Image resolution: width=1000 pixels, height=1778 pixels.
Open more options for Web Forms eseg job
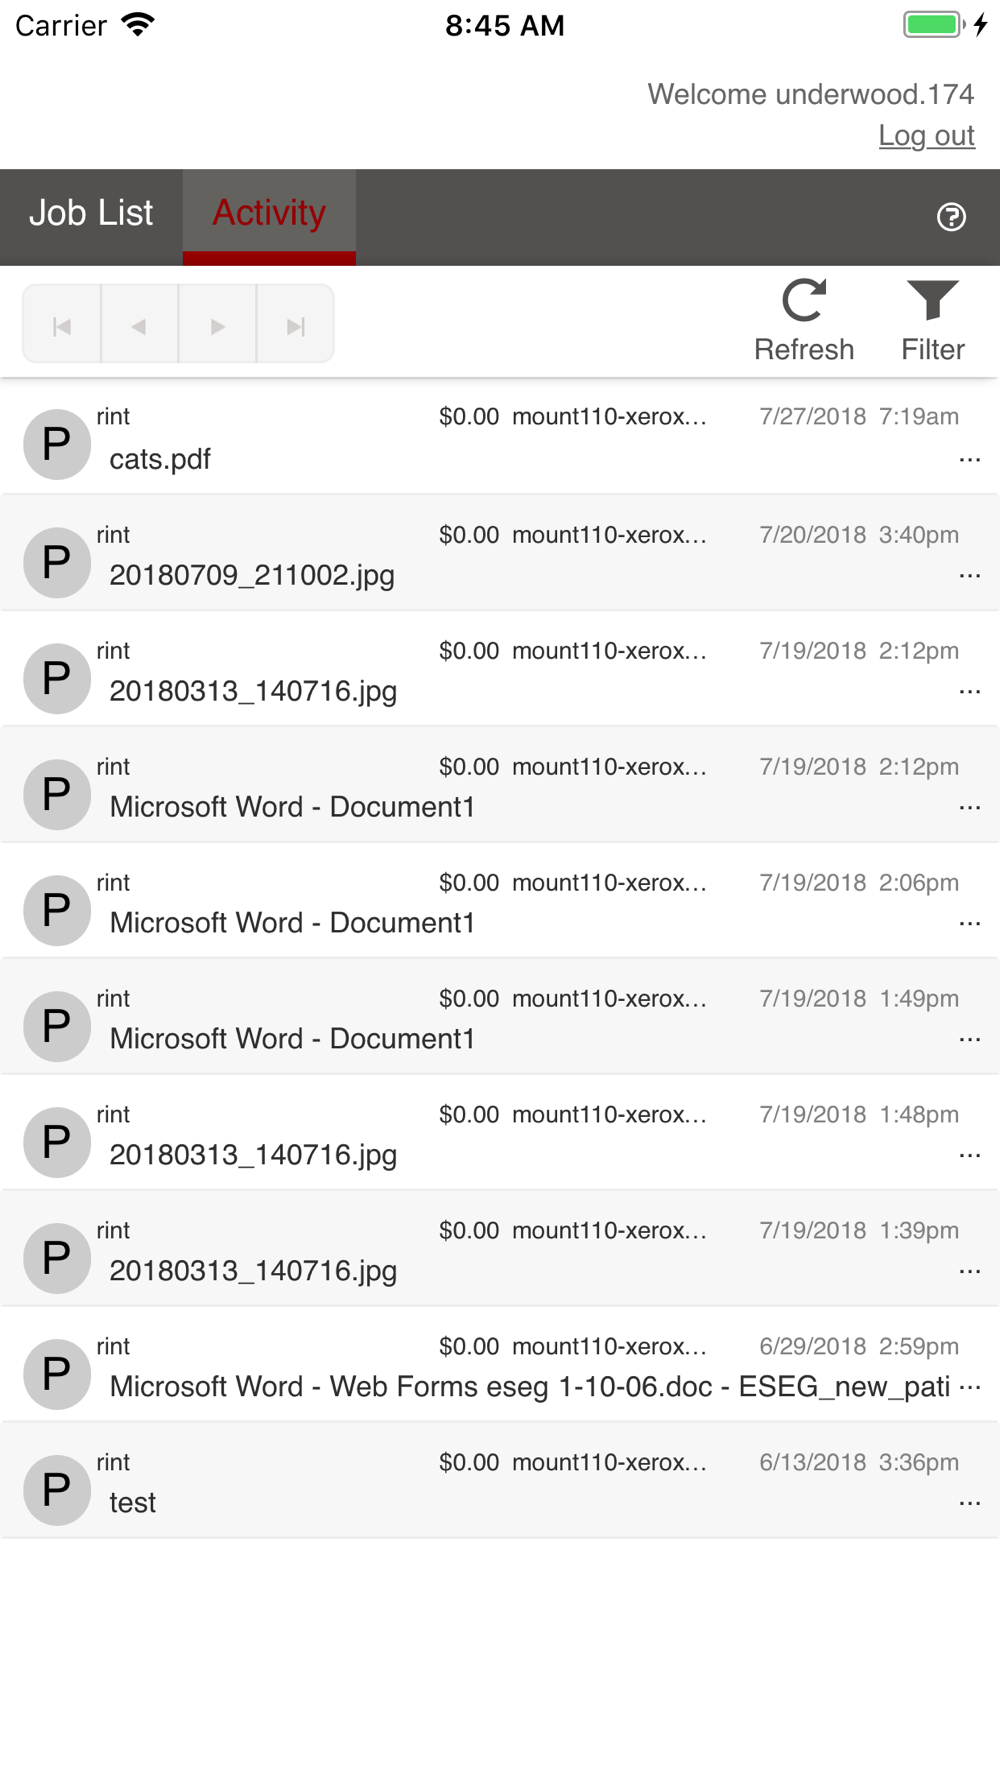(969, 1387)
